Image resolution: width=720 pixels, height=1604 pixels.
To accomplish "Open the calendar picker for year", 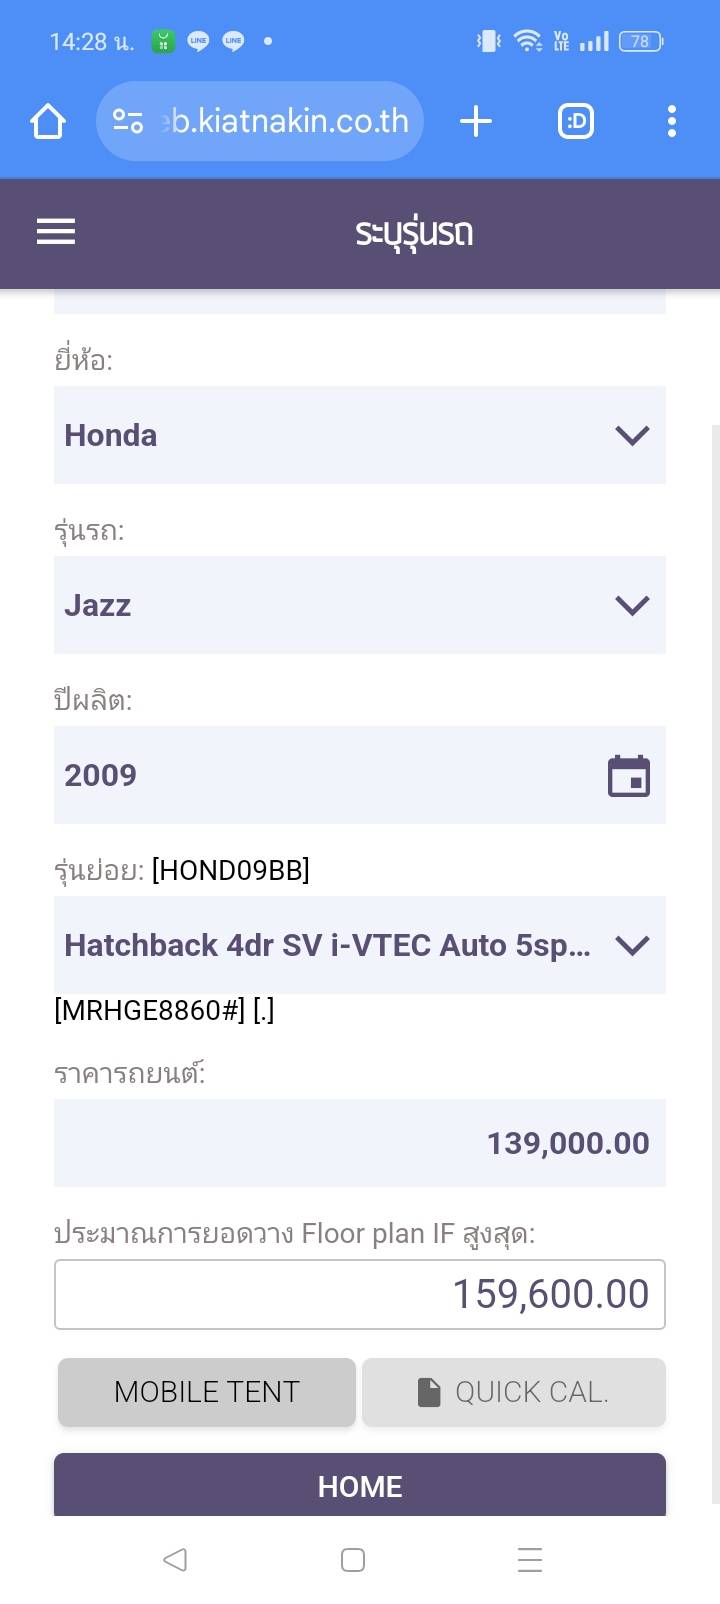I will [x=629, y=776].
